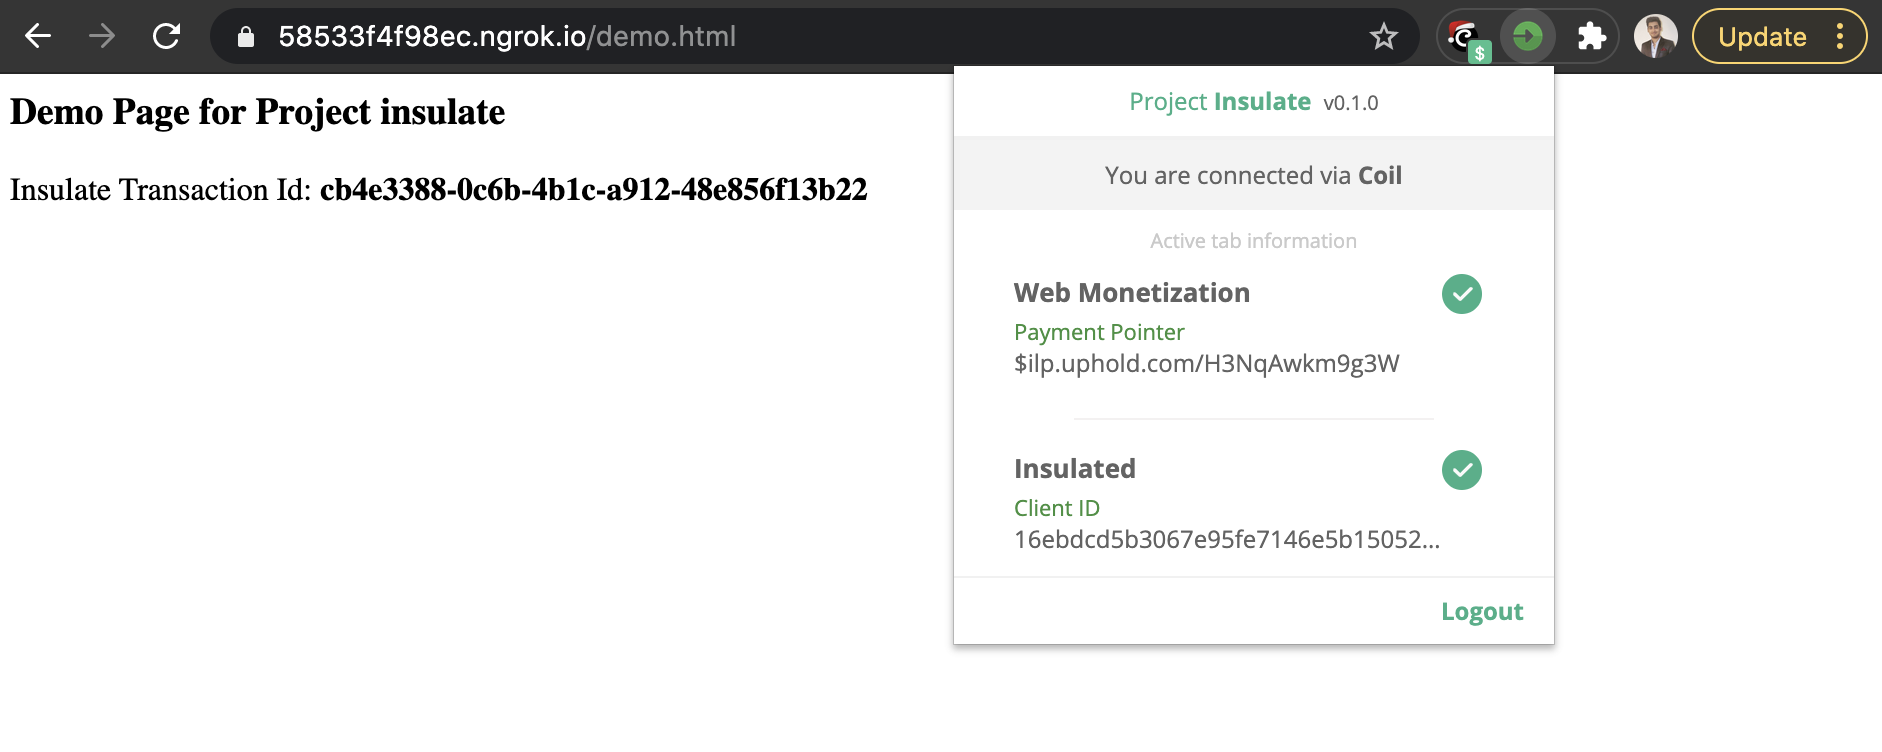Bookmark this page with star icon

[1384, 37]
